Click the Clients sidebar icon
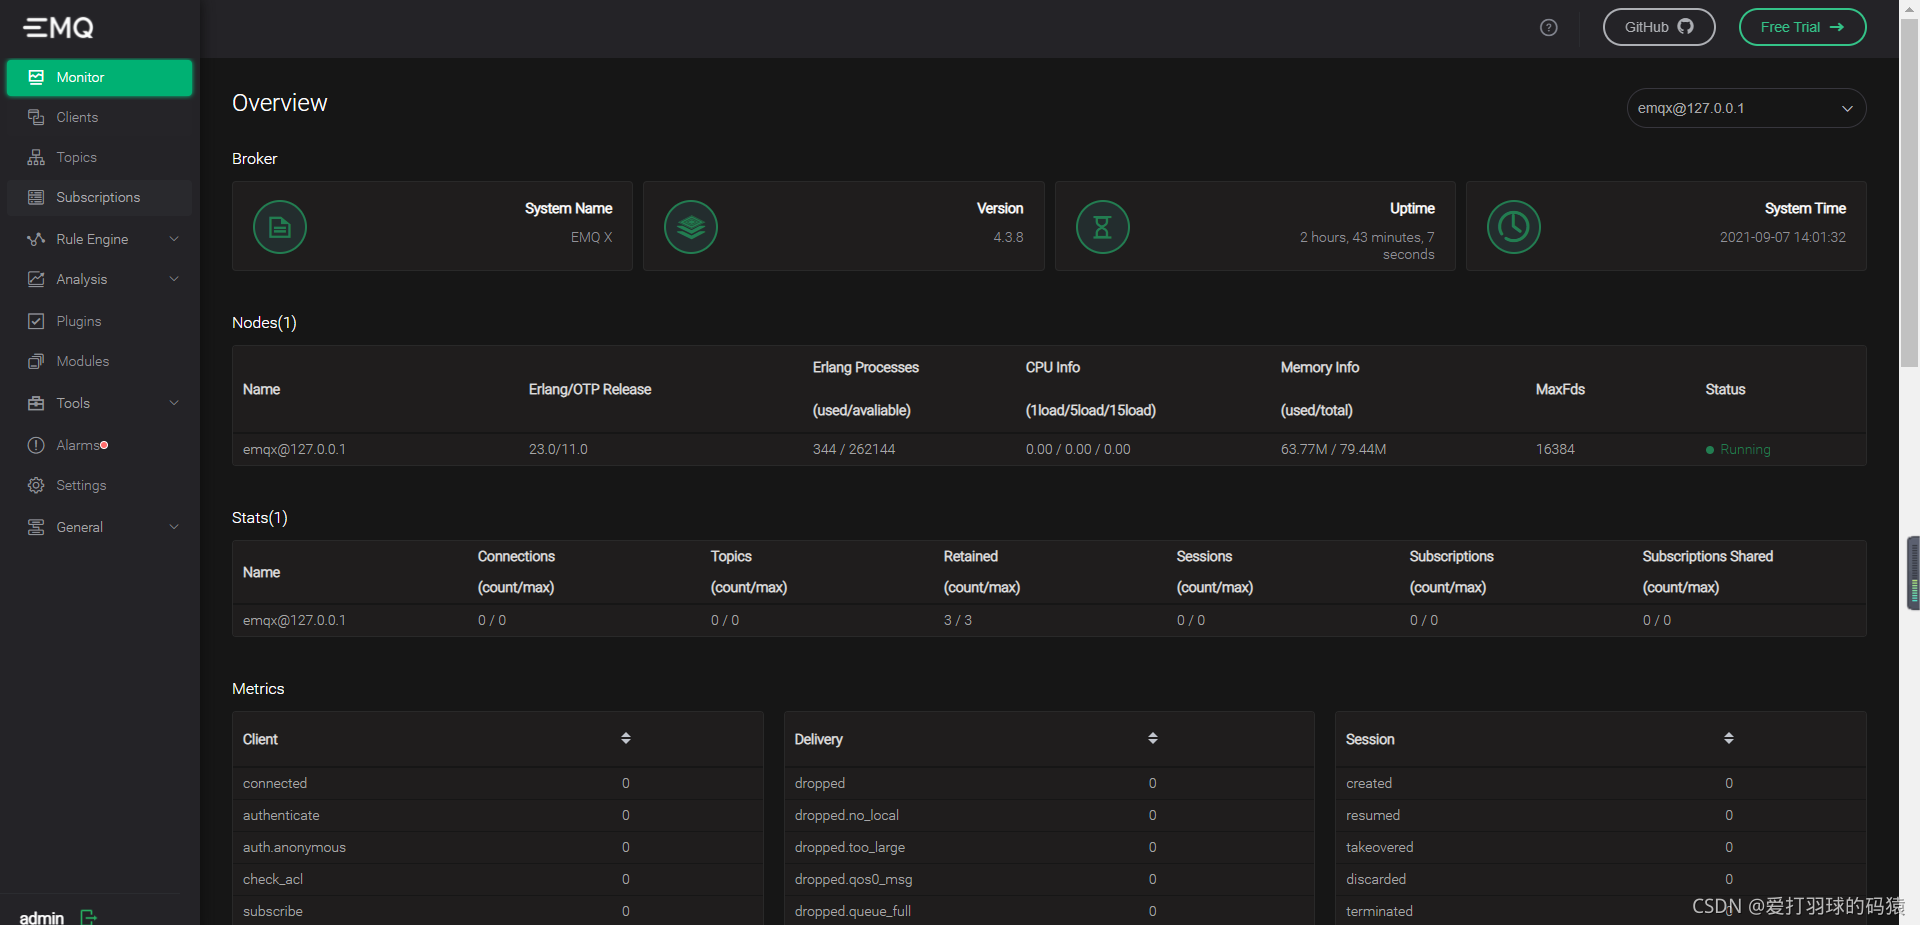The image size is (1920, 925). (x=36, y=117)
